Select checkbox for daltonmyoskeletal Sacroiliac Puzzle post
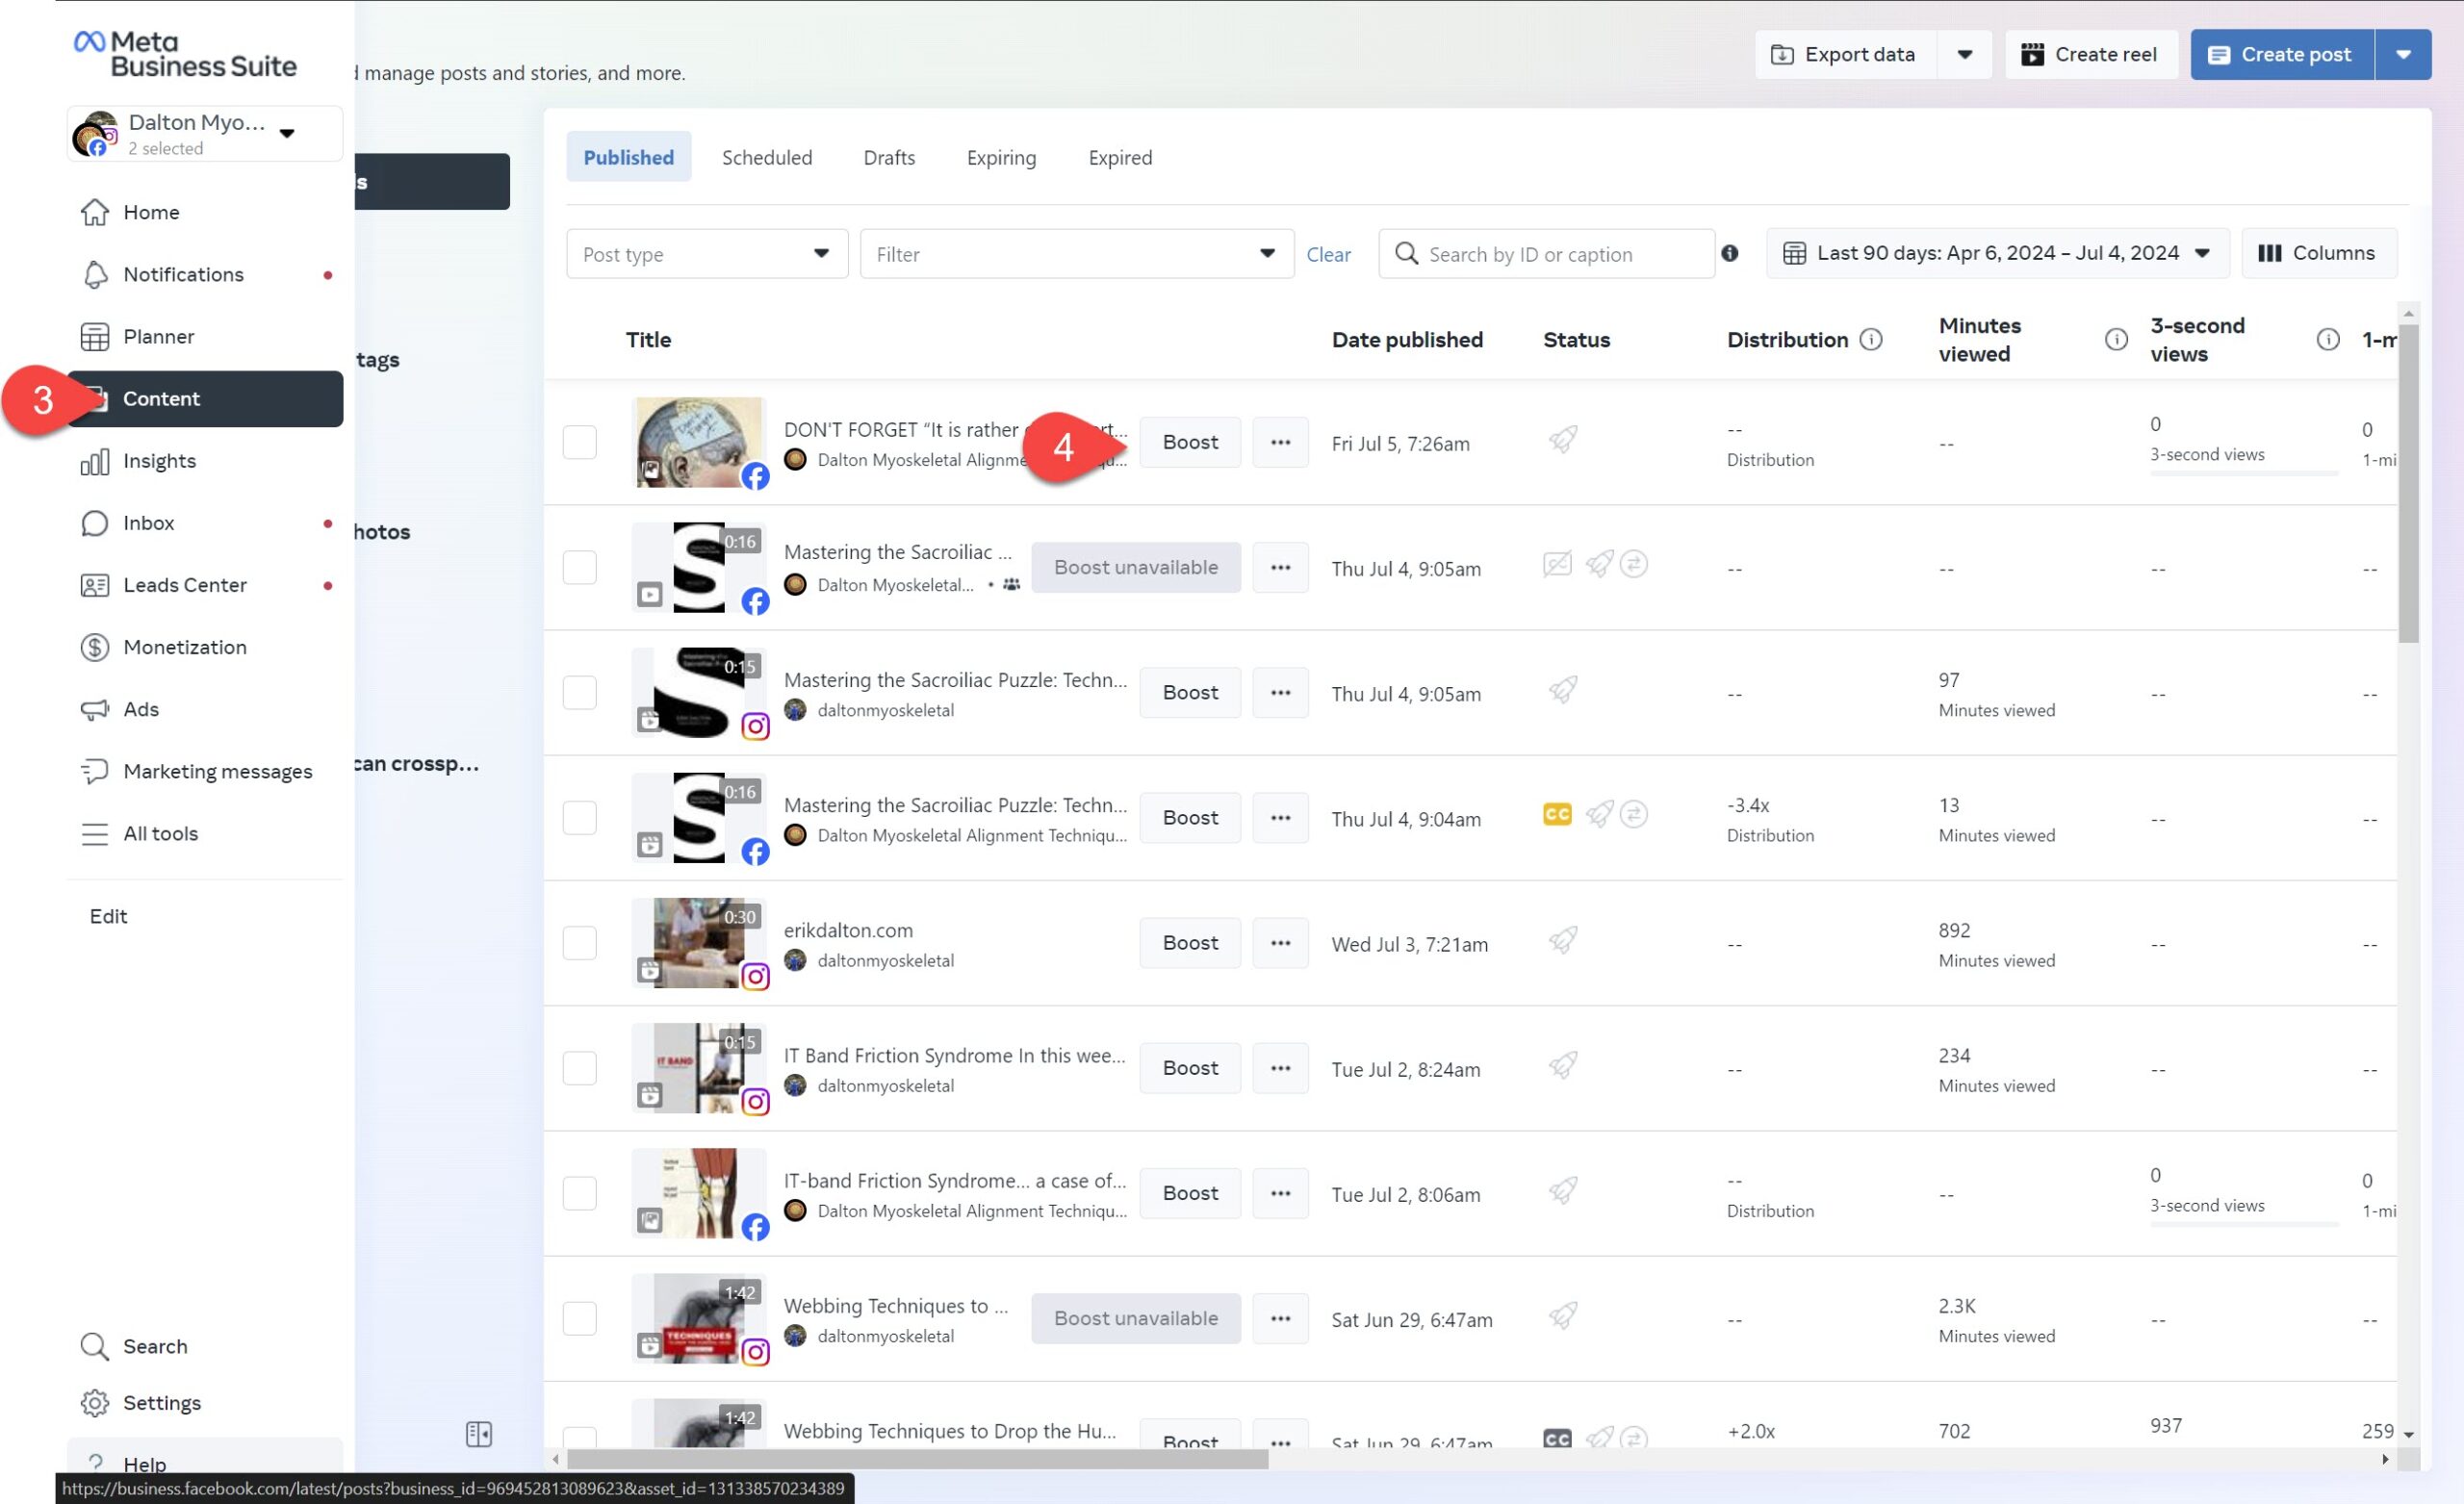 (x=580, y=692)
